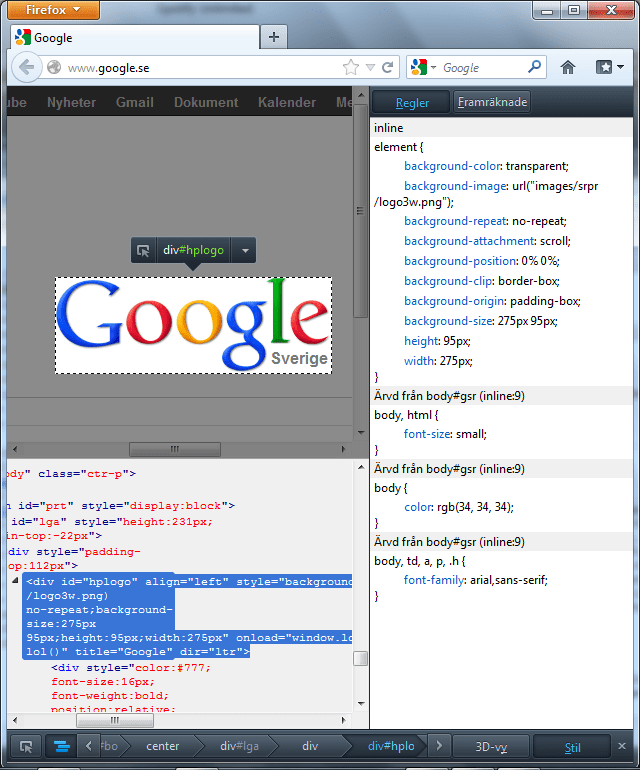Bookmark page with the star icon
The width and height of the screenshot is (640, 770).
point(351,67)
